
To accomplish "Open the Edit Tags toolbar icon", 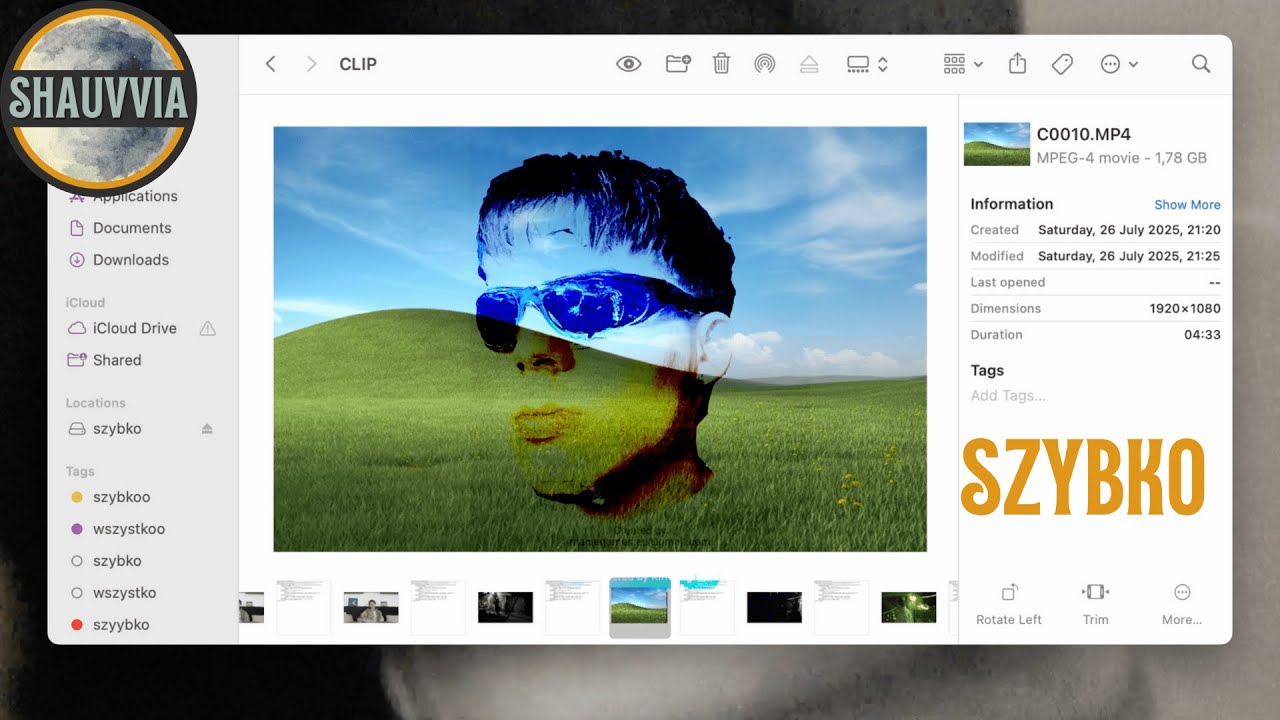I will (1062, 64).
